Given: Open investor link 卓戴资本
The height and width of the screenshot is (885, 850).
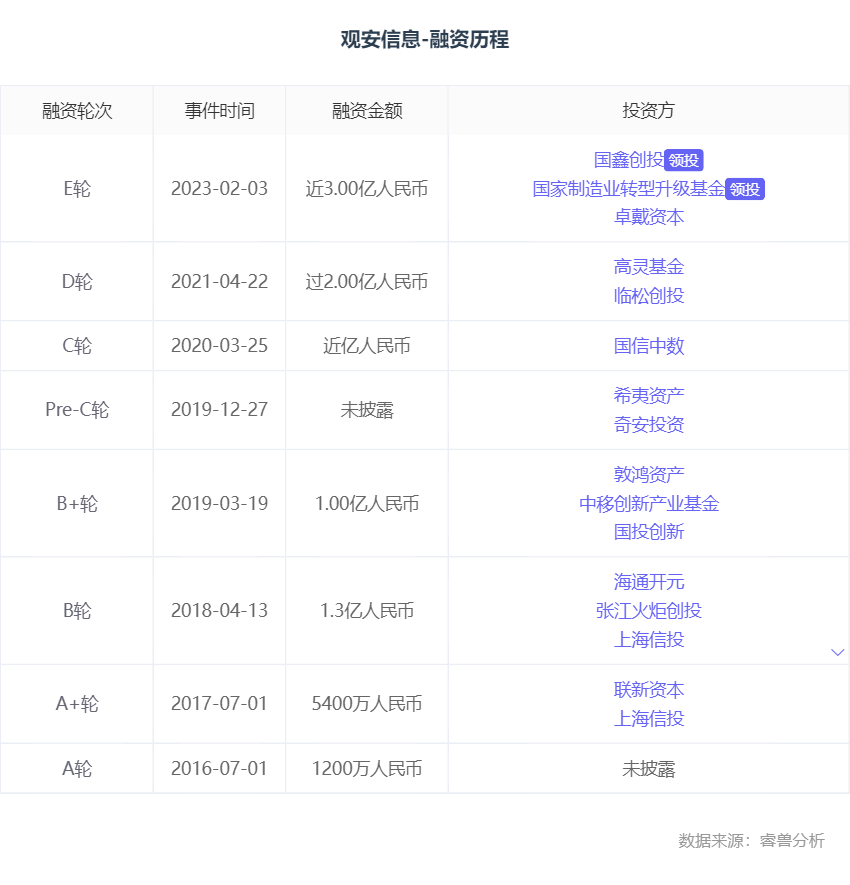Looking at the screenshot, I should pos(649,217).
